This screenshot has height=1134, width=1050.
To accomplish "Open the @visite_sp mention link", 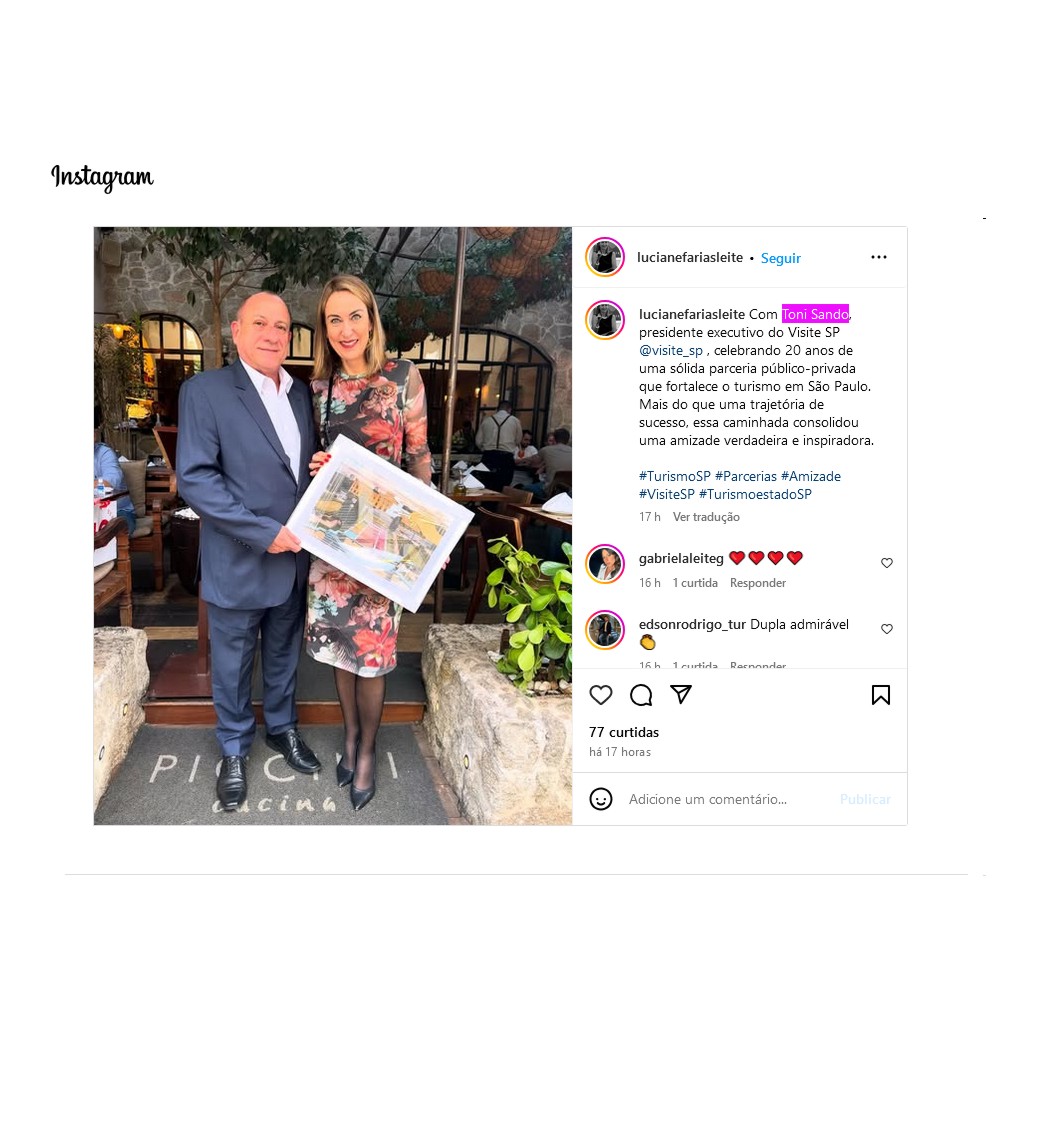I will coord(670,351).
